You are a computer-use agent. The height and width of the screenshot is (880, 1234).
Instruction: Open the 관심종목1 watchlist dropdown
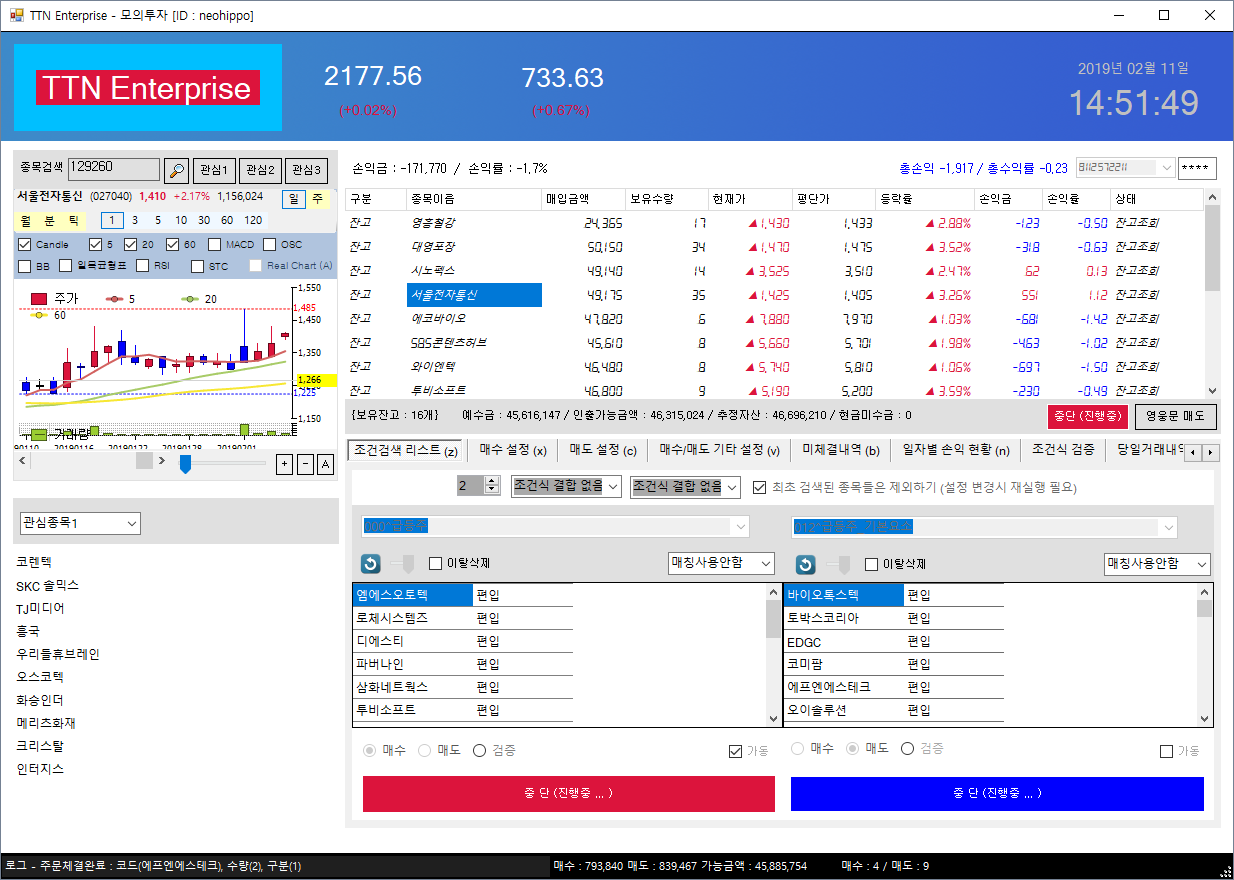click(x=80, y=523)
